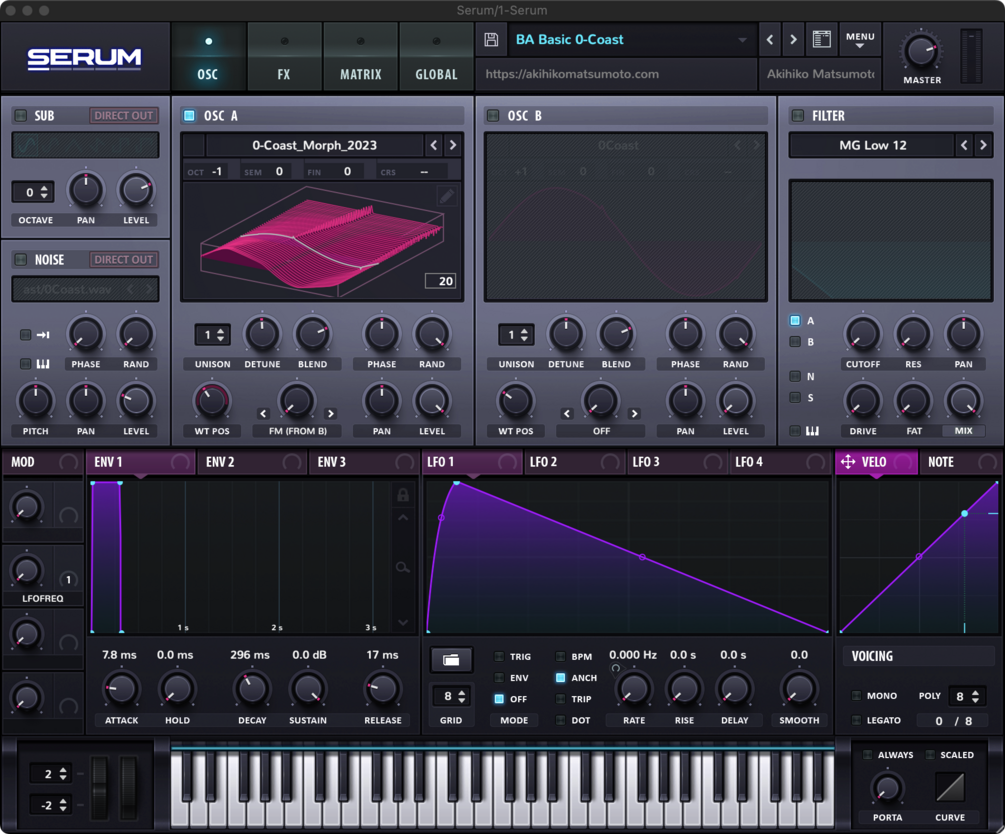Viewport: 1005px width, 834px height.
Task: Change pitch bend up range stepper
Action: [x=63, y=774]
